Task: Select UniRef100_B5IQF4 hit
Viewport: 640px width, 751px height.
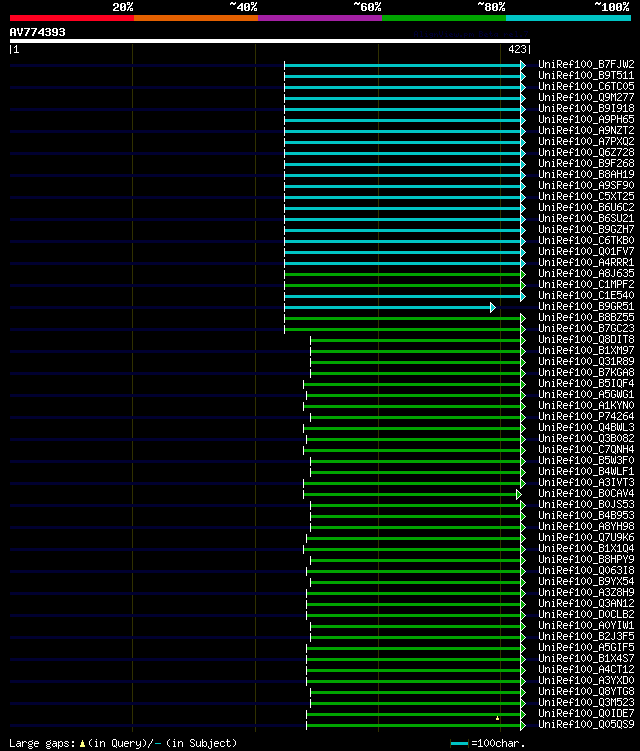Action: (586, 384)
